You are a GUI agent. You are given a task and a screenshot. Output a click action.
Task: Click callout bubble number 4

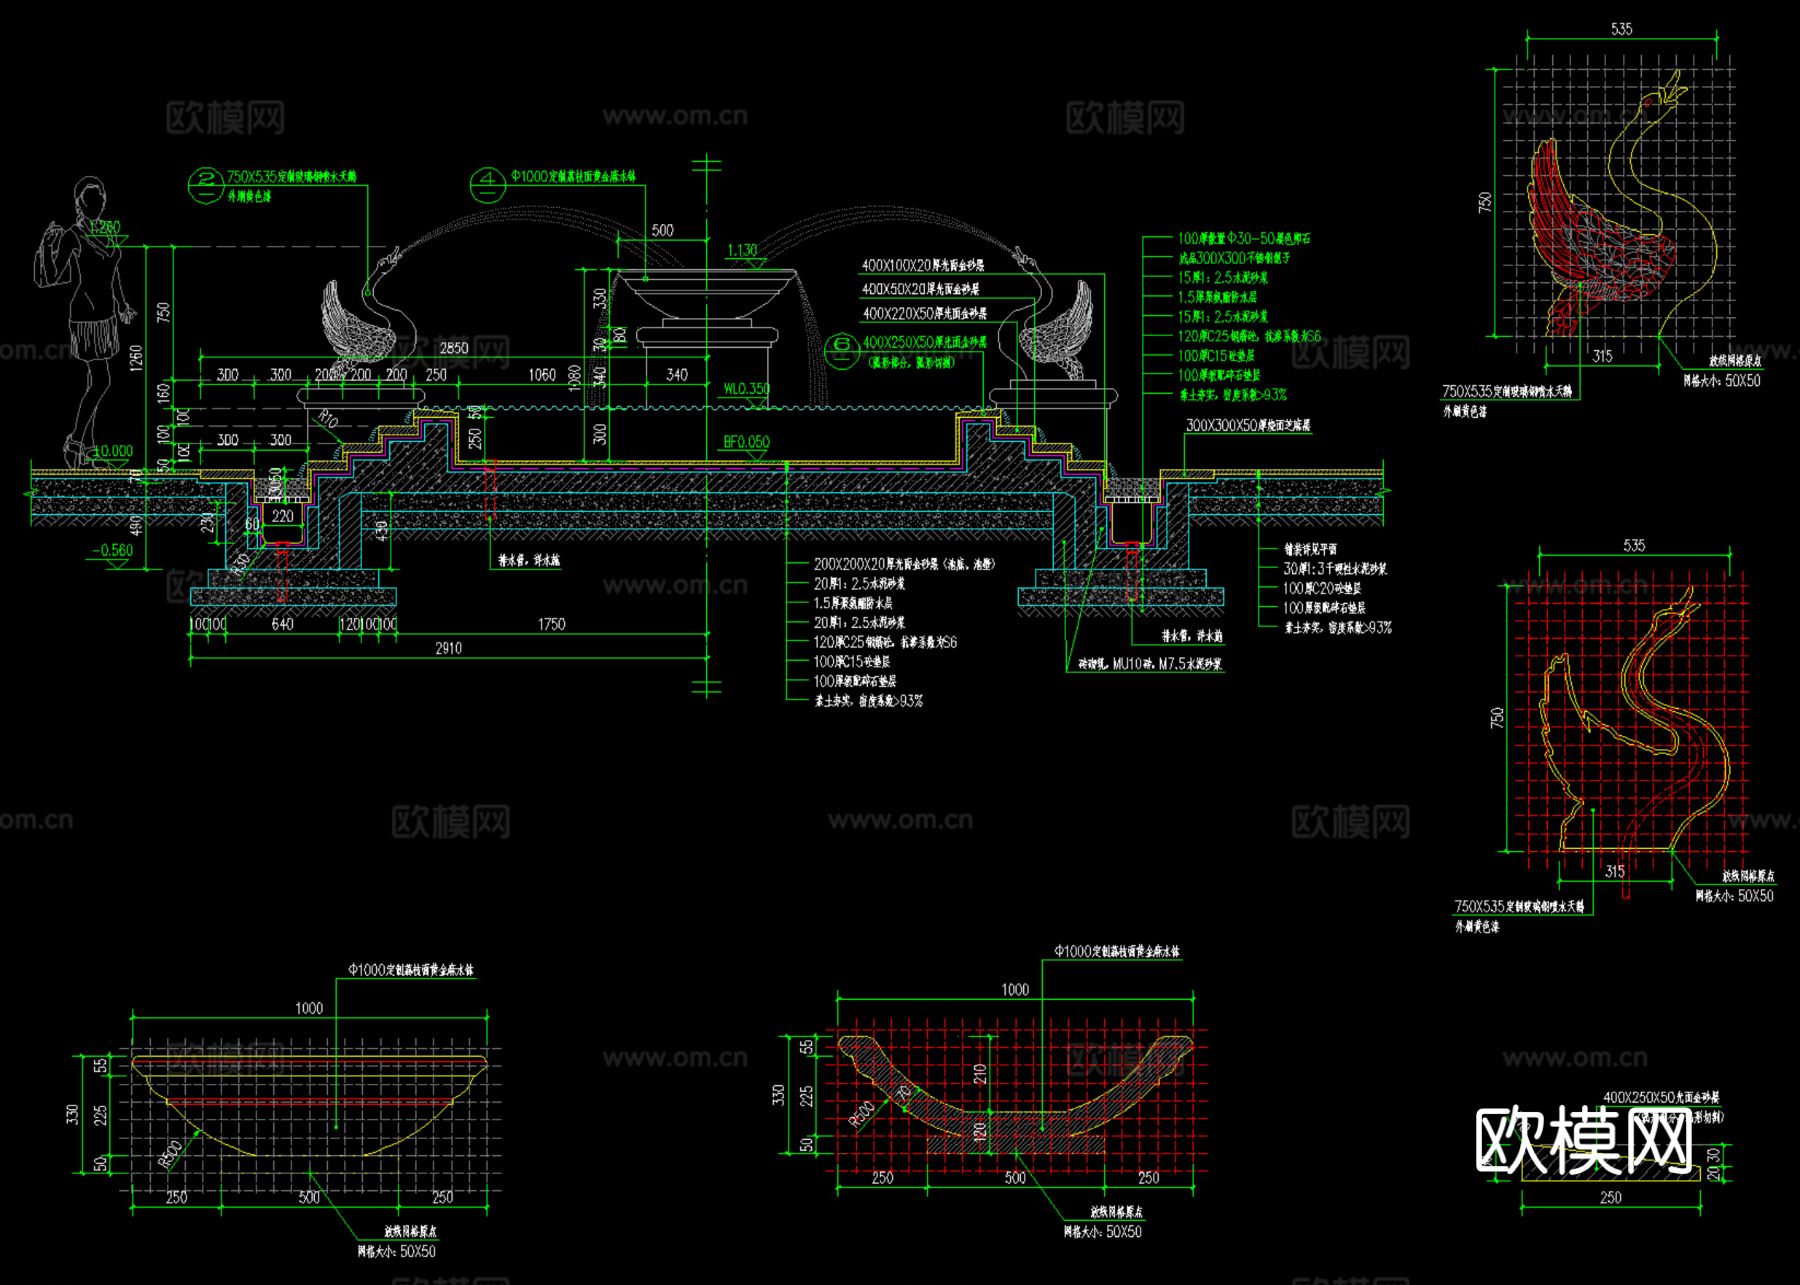pyautogui.click(x=489, y=184)
